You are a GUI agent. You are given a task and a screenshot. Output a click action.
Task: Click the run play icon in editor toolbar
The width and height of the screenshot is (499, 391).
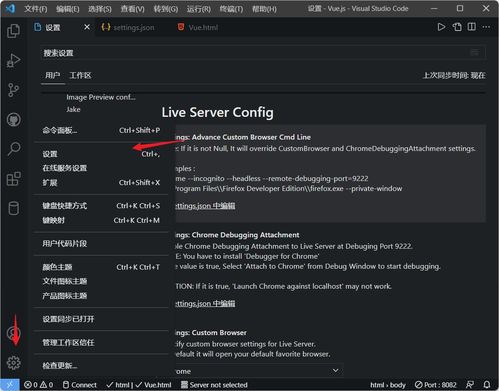[x=441, y=27]
